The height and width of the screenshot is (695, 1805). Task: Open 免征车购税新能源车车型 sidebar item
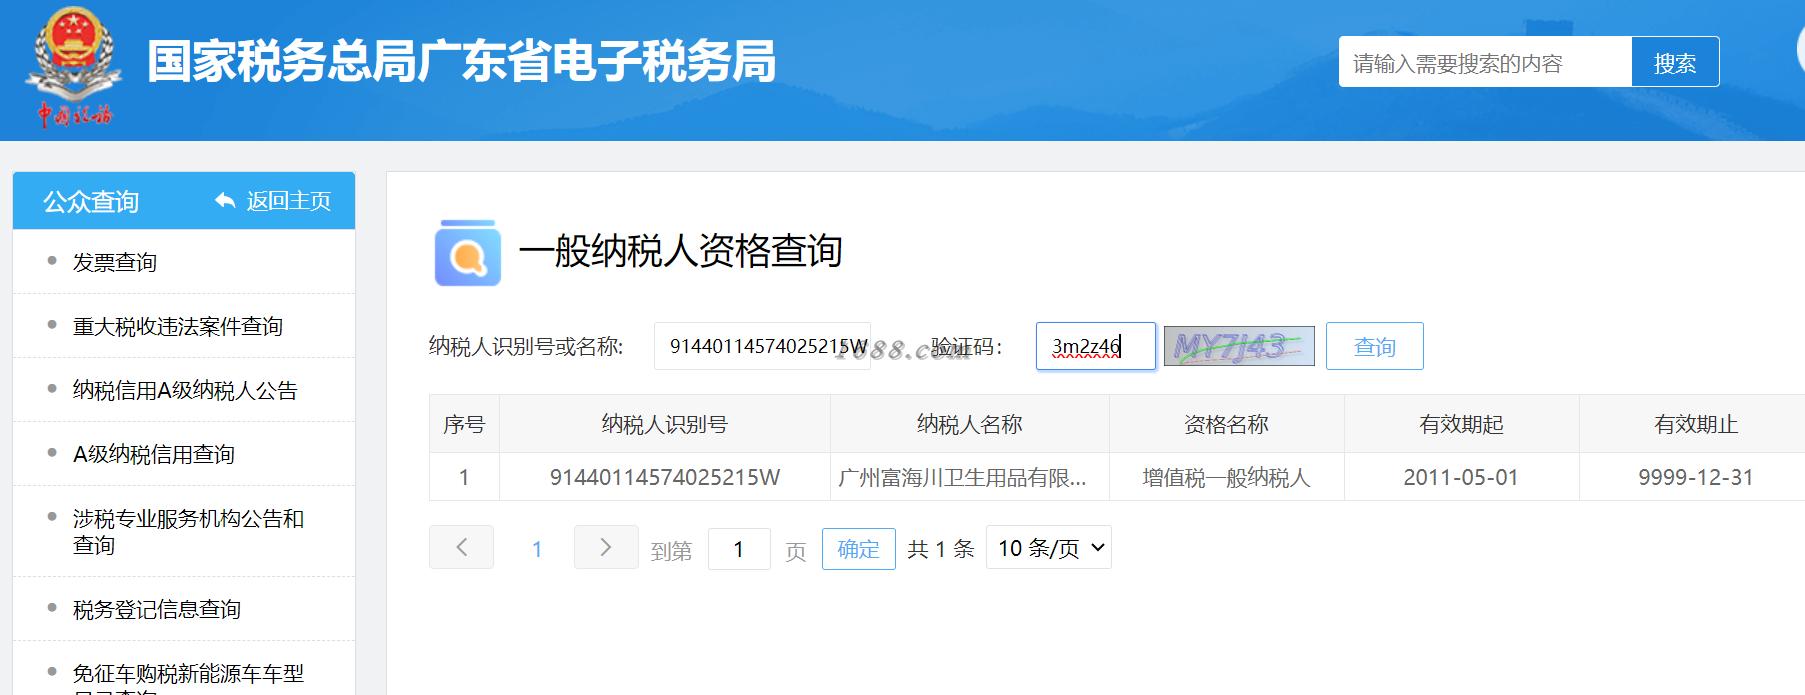click(188, 677)
